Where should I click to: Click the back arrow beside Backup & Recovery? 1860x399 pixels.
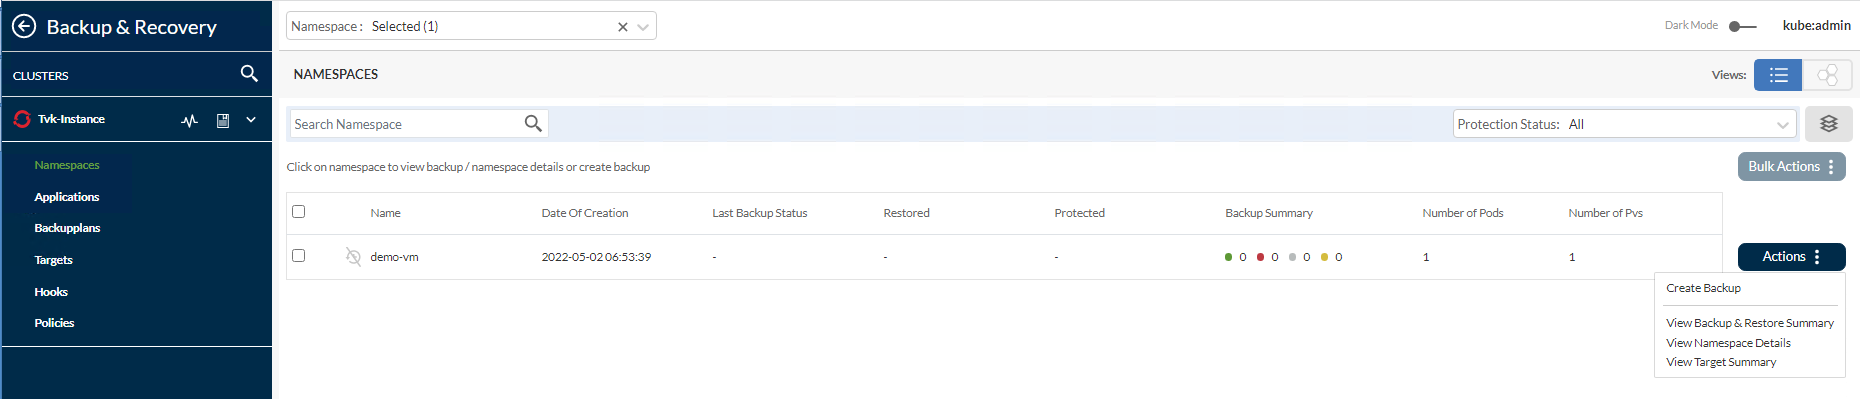tap(24, 26)
